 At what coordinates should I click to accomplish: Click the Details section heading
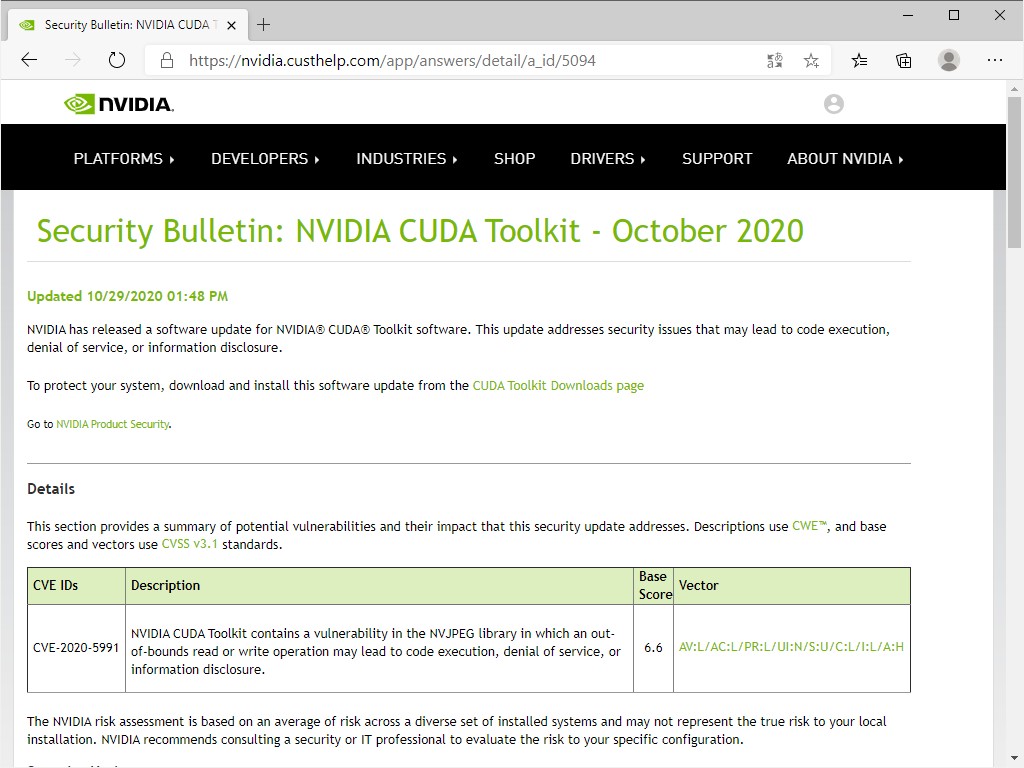tap(51, 489)
